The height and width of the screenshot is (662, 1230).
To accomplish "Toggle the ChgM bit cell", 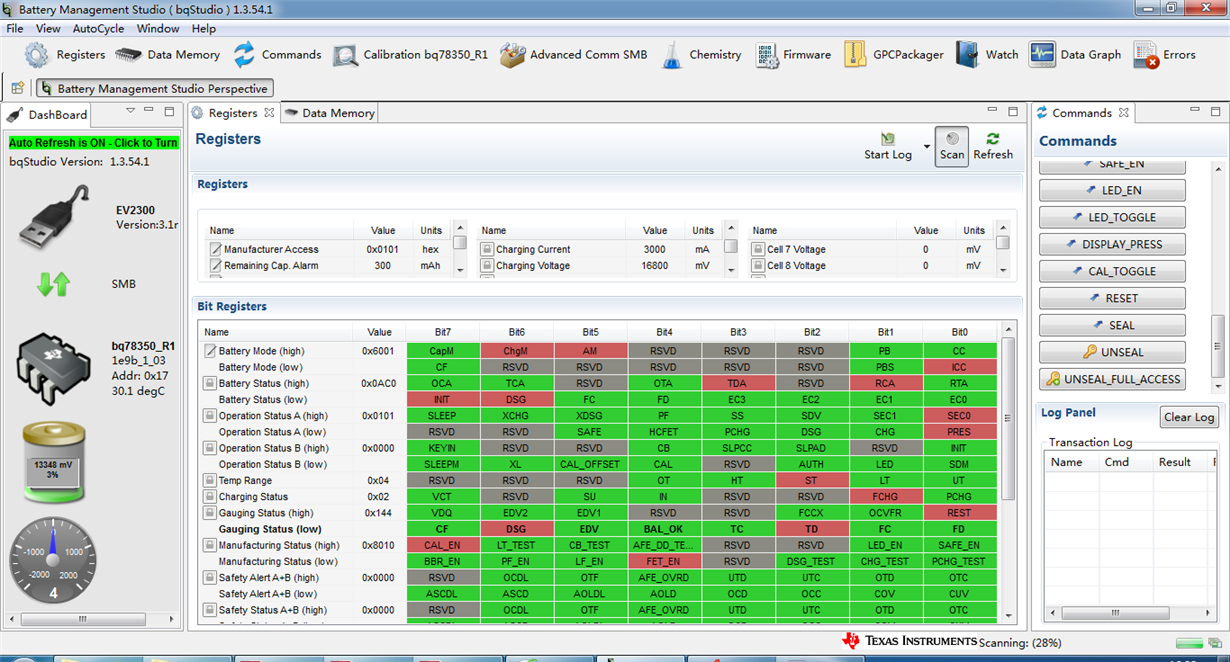I will 516,351.
